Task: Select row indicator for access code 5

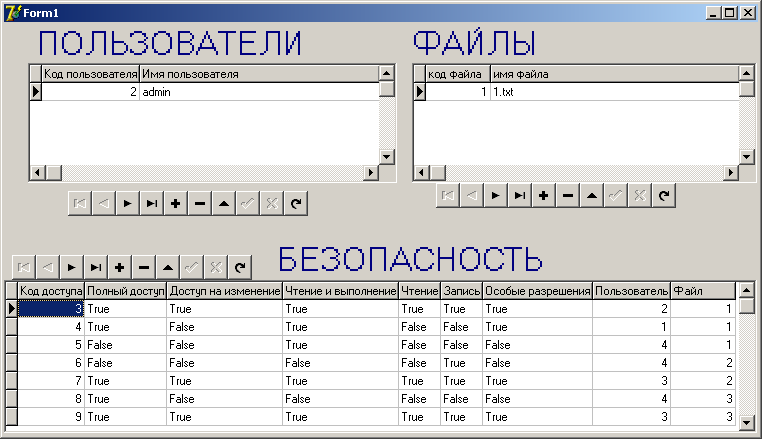Action: pyautogui.click(x=11, y=345)
